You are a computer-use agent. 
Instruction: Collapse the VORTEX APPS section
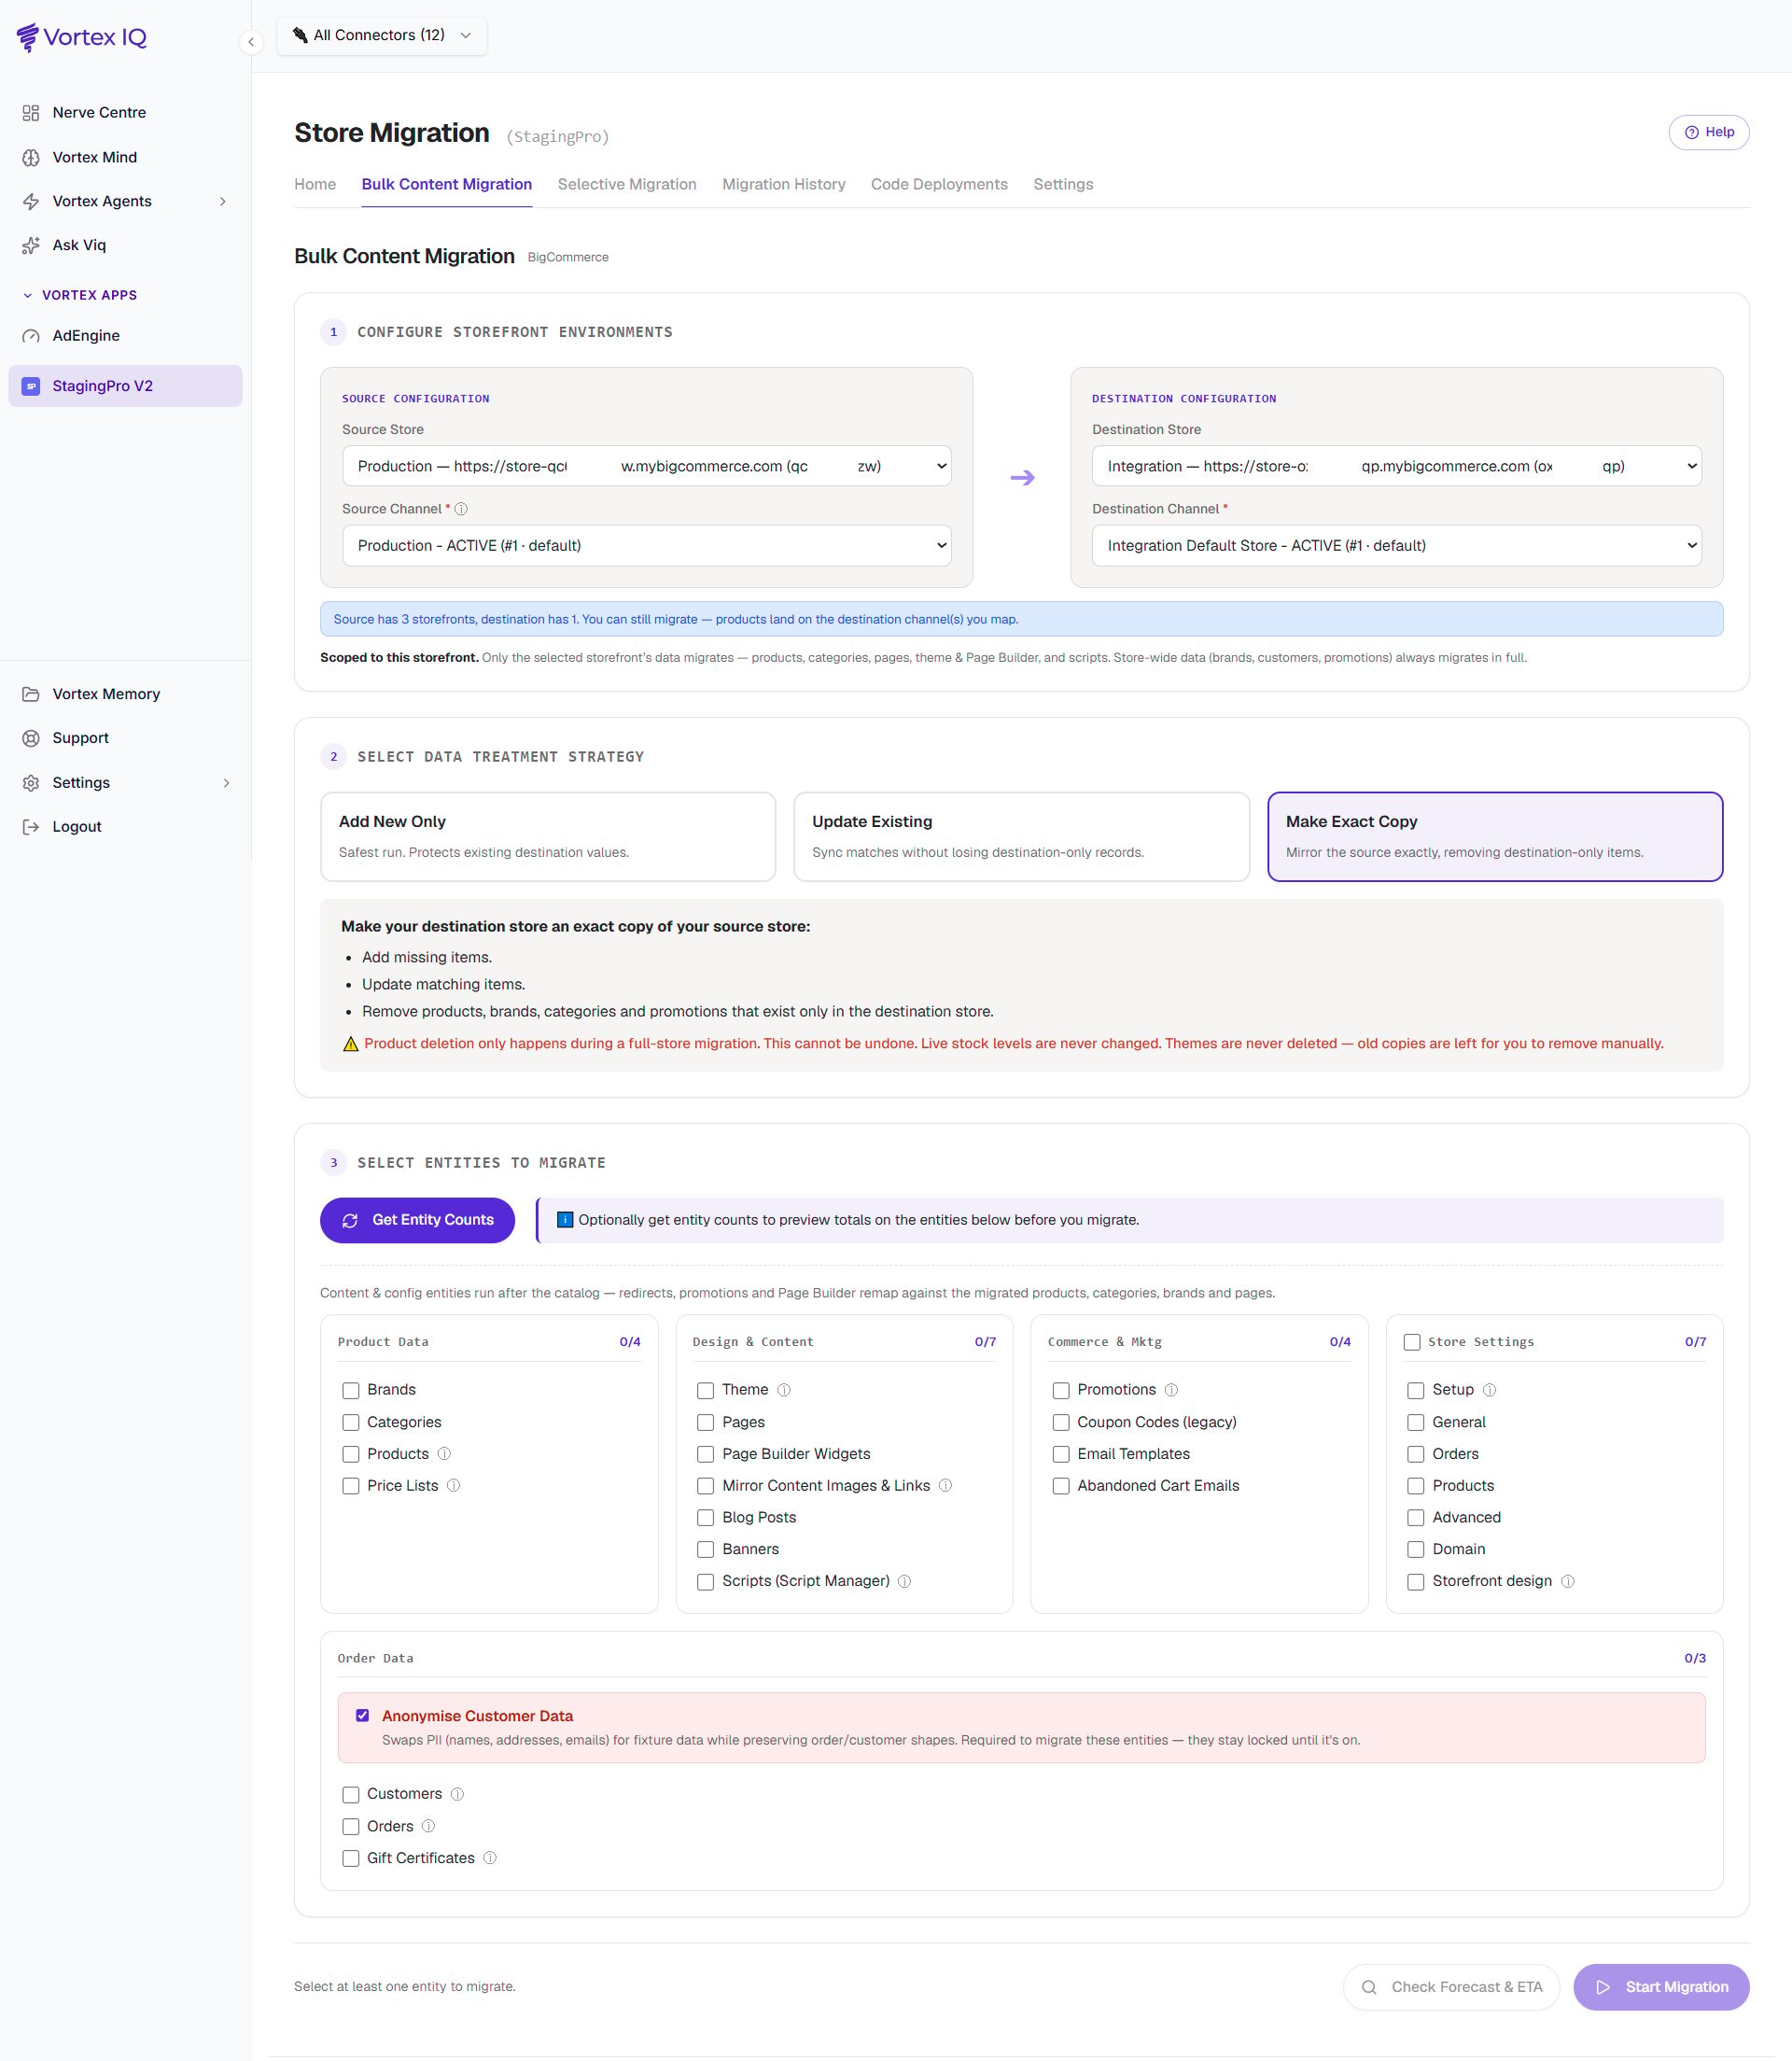pyautogui.click(x=80, y=295)
